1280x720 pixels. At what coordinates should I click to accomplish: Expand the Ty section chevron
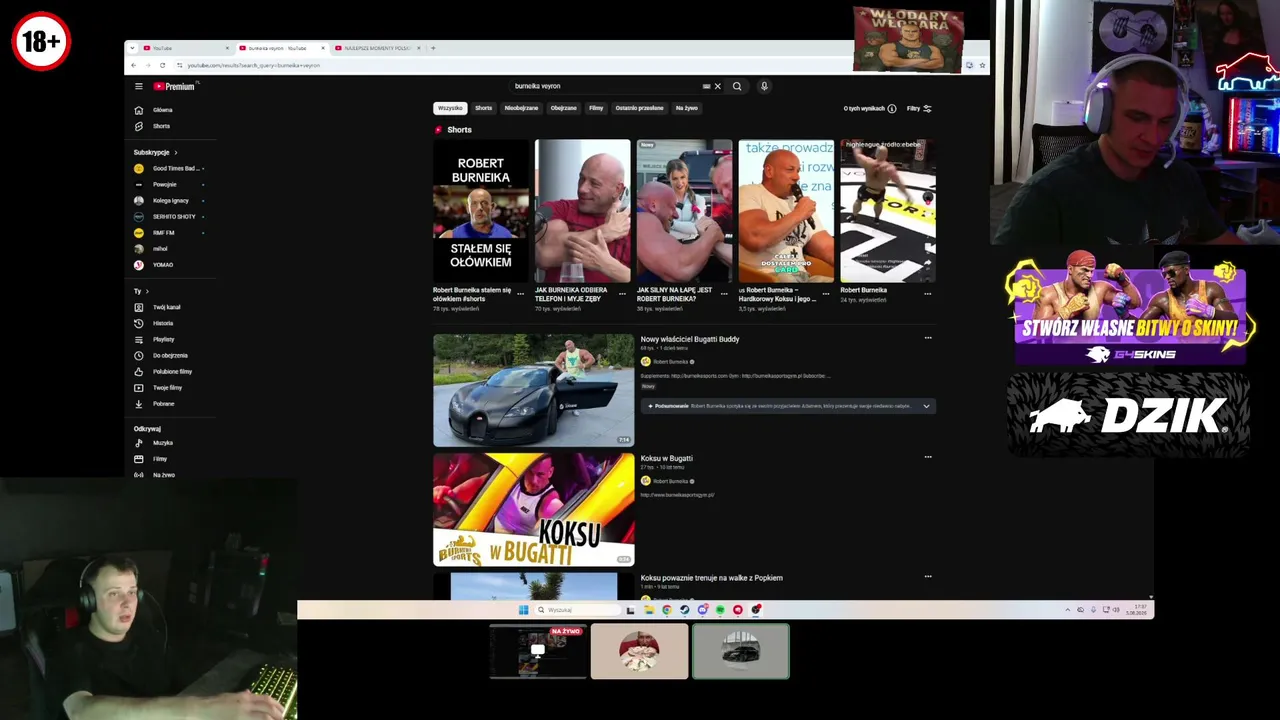[x=147, y=291]
